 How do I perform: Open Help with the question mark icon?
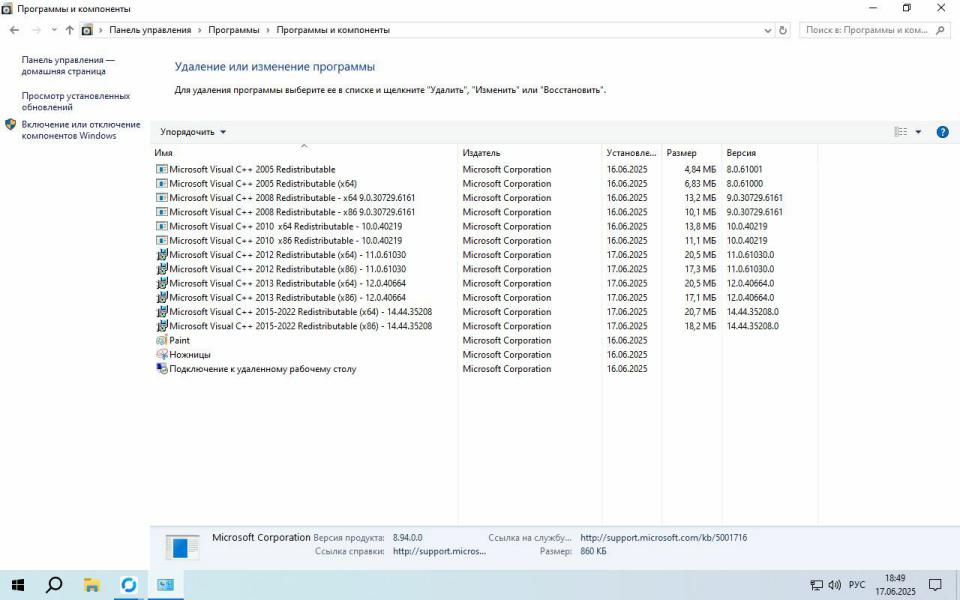pos(942,132)
